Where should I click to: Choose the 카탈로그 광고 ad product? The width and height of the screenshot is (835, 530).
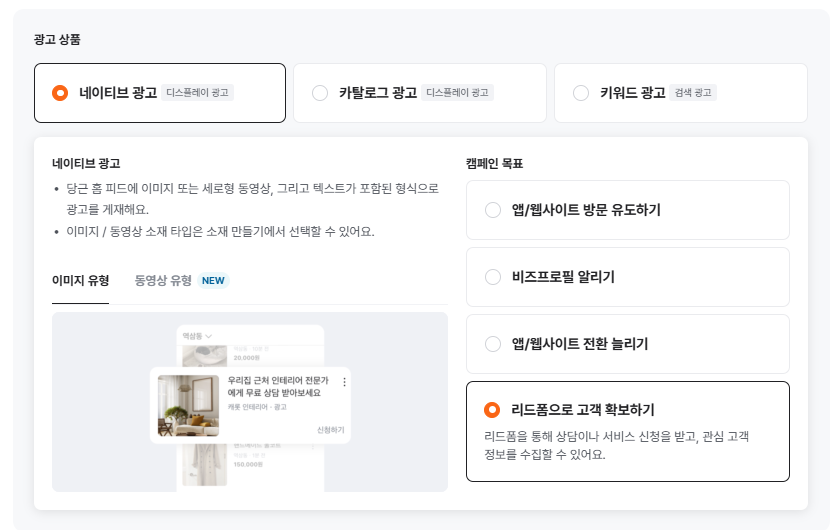[320, 93]
